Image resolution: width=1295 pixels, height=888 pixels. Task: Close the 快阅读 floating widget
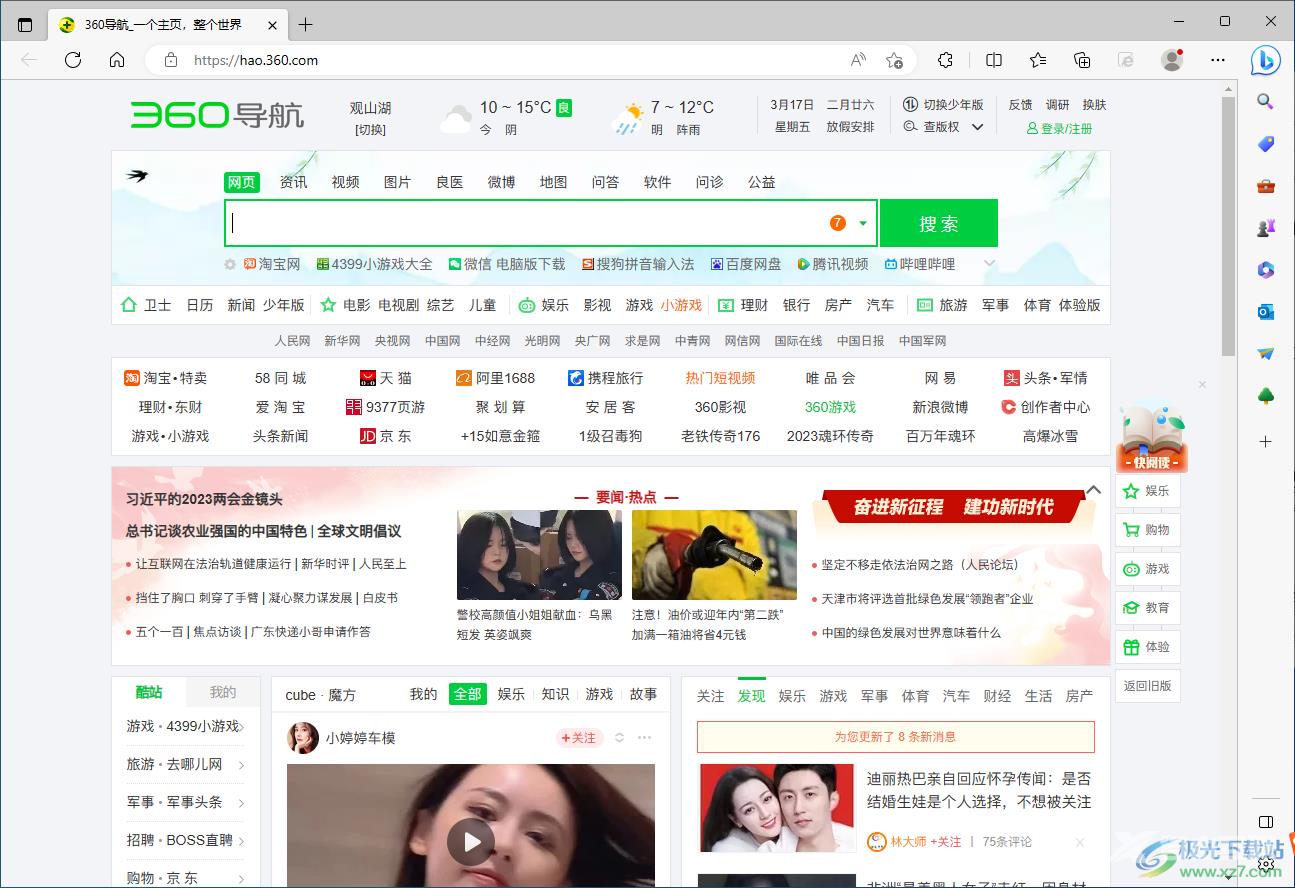point(1203,385)
